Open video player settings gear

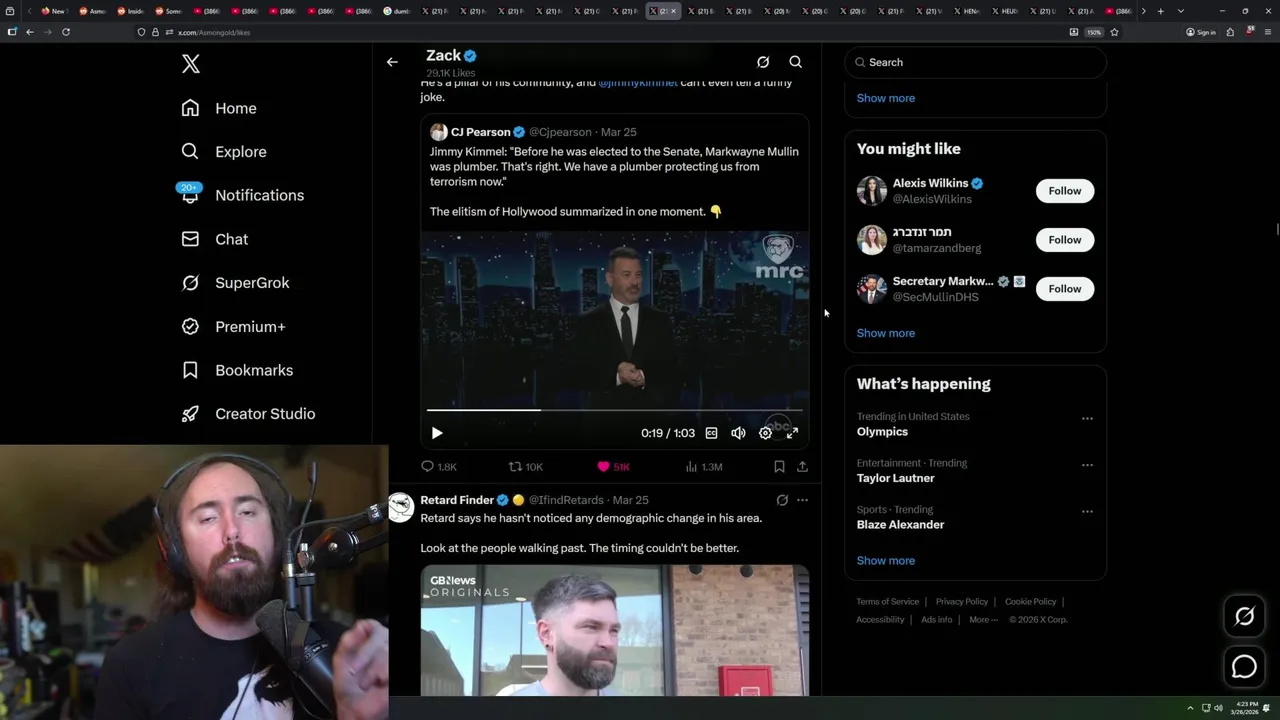coord(765,433)
